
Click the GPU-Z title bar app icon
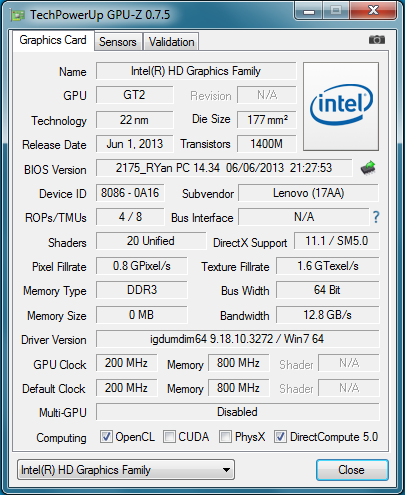17,15
